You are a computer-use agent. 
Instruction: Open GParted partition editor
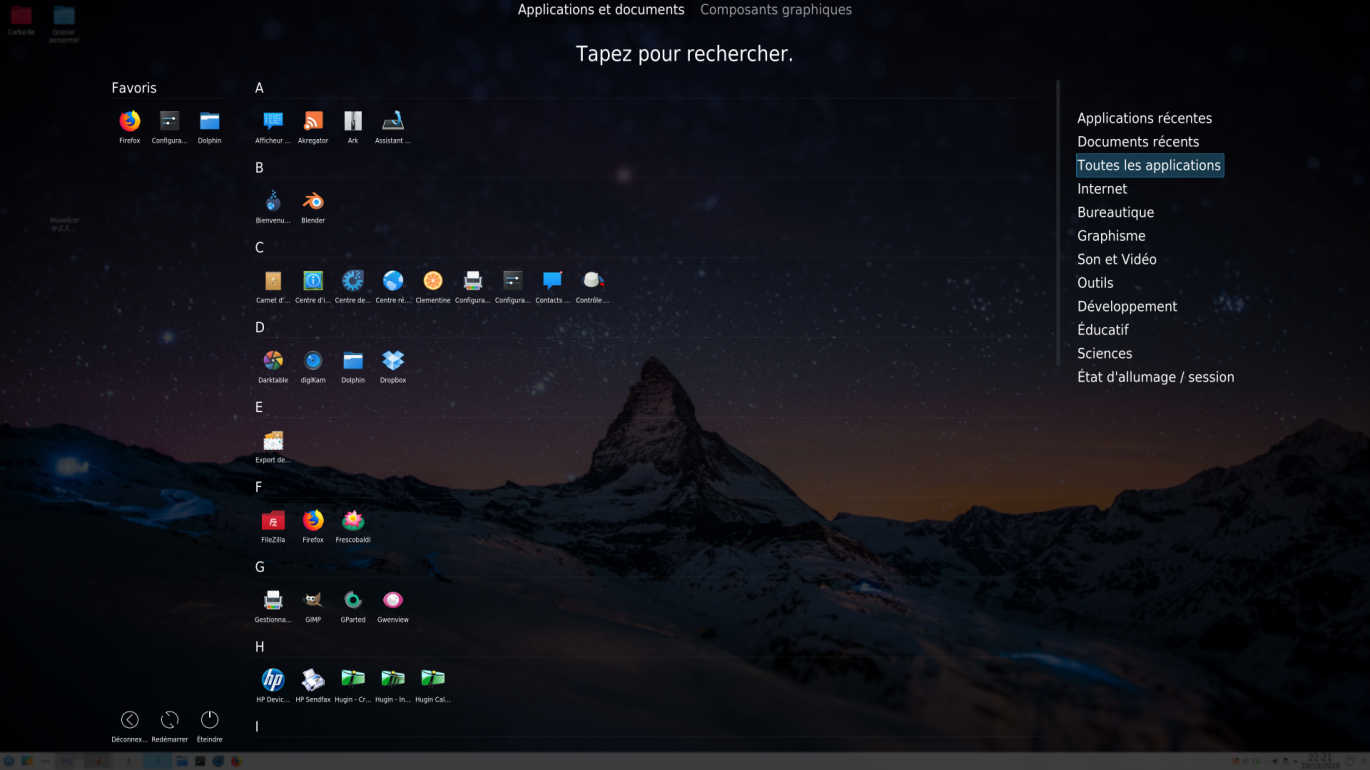(x=353, y=601)
